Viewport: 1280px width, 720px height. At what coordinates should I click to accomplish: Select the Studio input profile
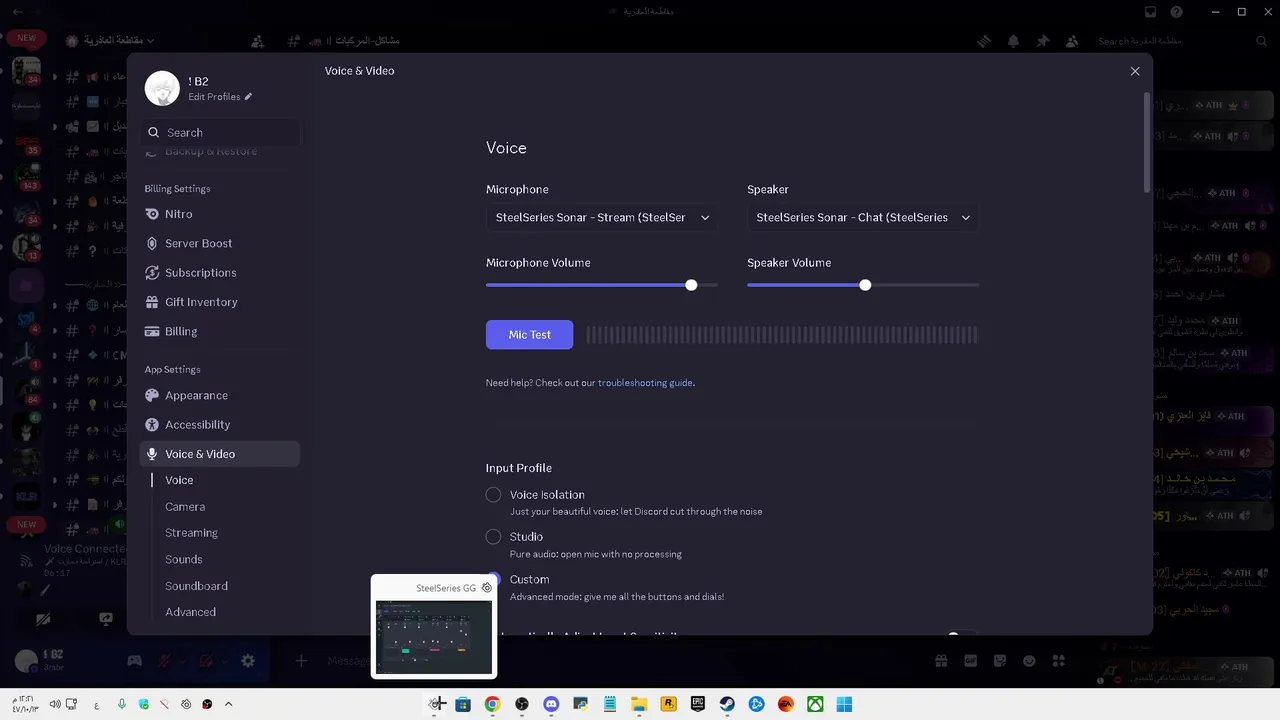click(x=493, y=537)
